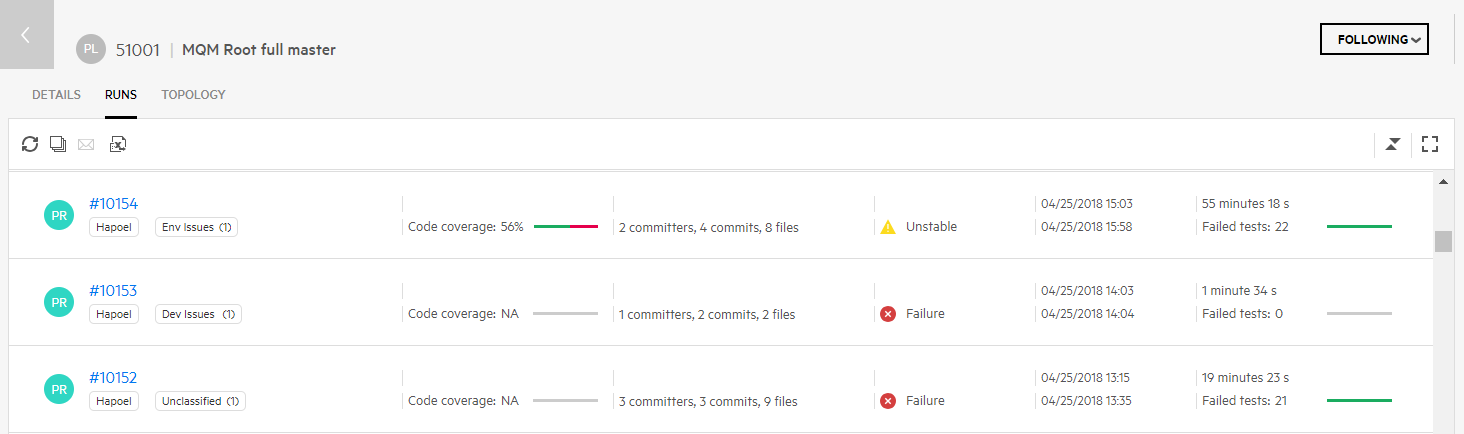Click the PL avatar next to 51001
The height and width of the screenshot is (434, 1464).
(91, 49)
